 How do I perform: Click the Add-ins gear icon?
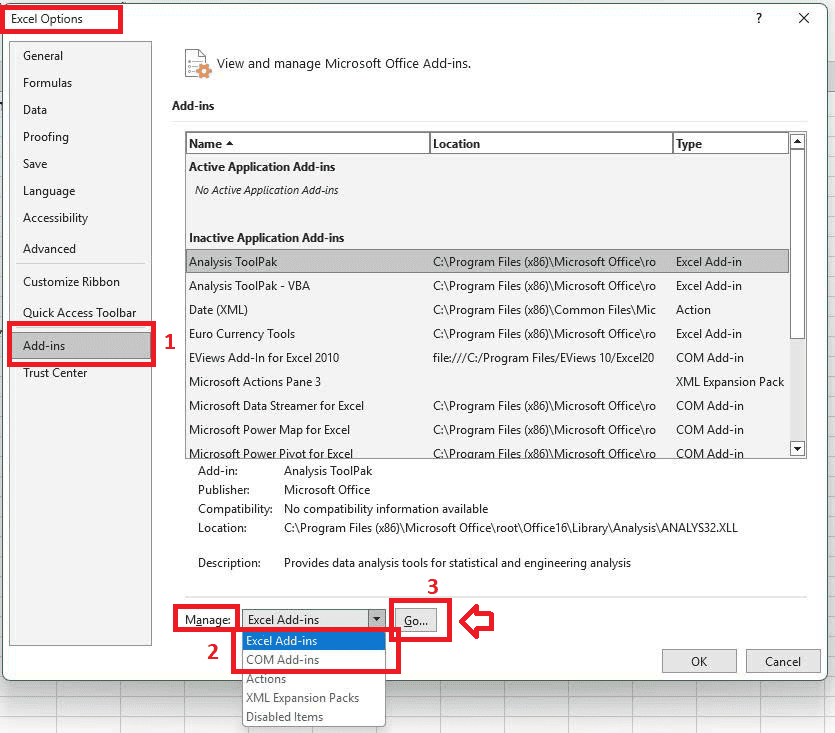[197, 63]
